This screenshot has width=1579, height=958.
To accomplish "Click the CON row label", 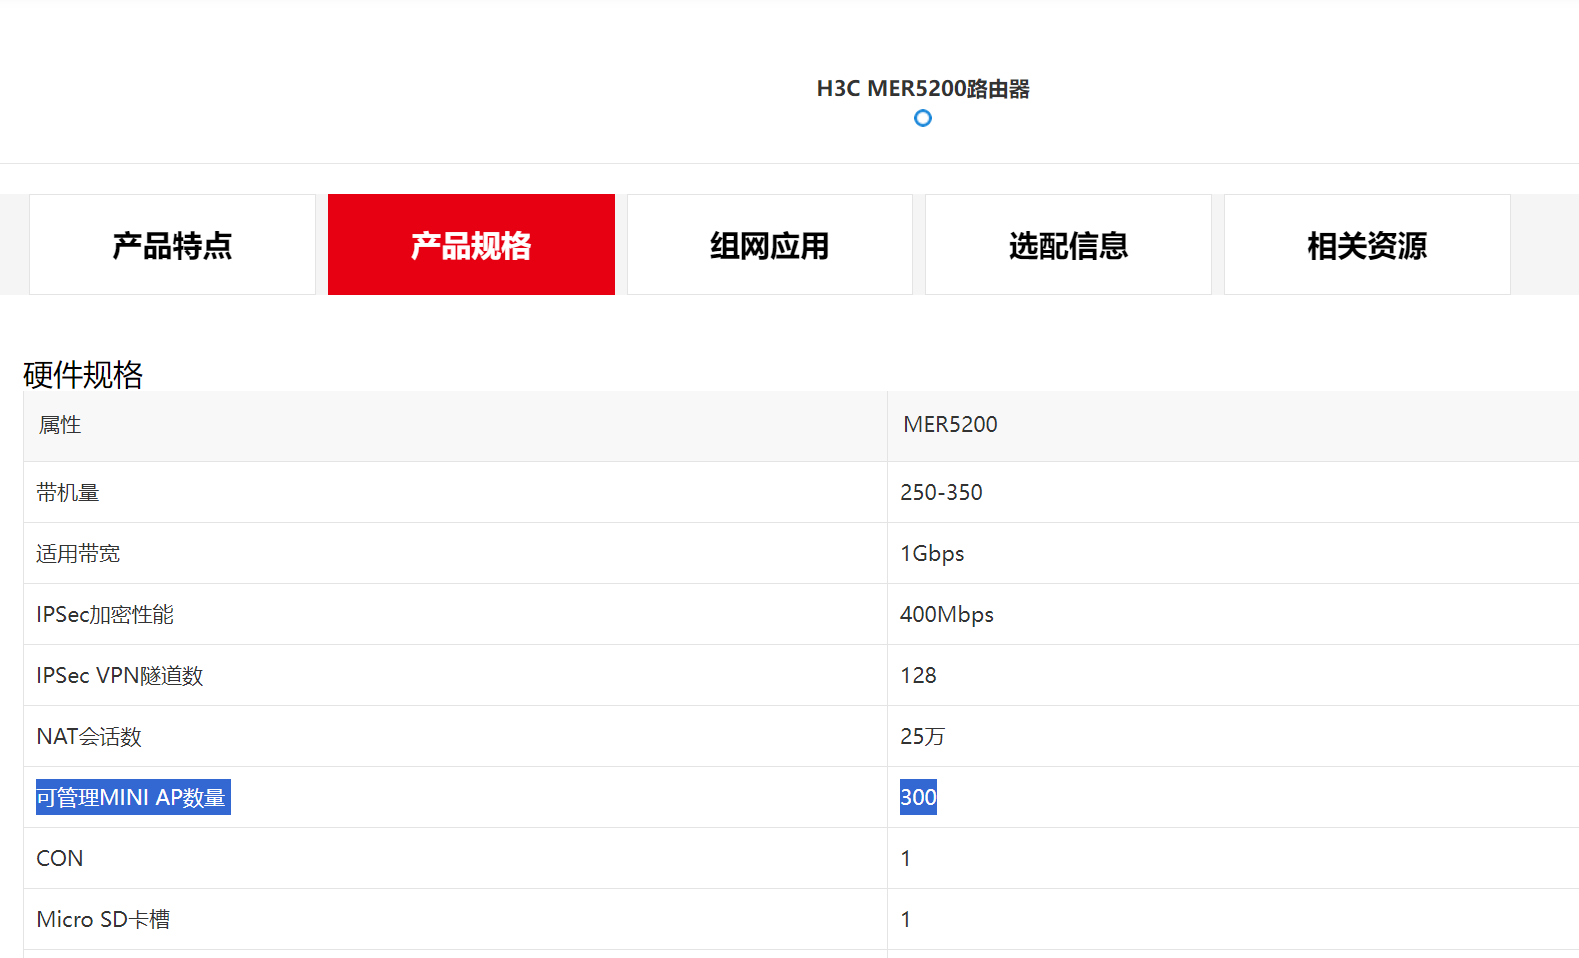I will [60, 859].
